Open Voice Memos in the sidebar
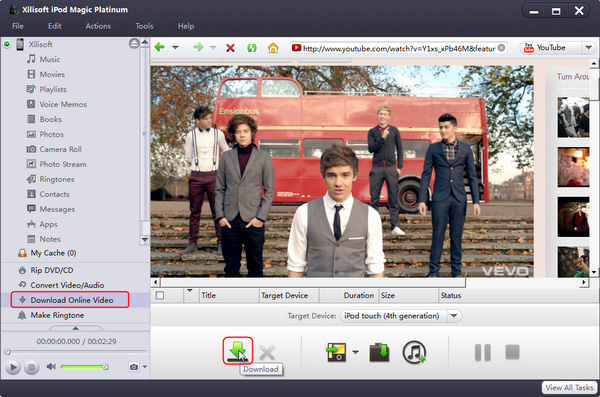The width and height of the screenshot is (600, 397). 63,104
